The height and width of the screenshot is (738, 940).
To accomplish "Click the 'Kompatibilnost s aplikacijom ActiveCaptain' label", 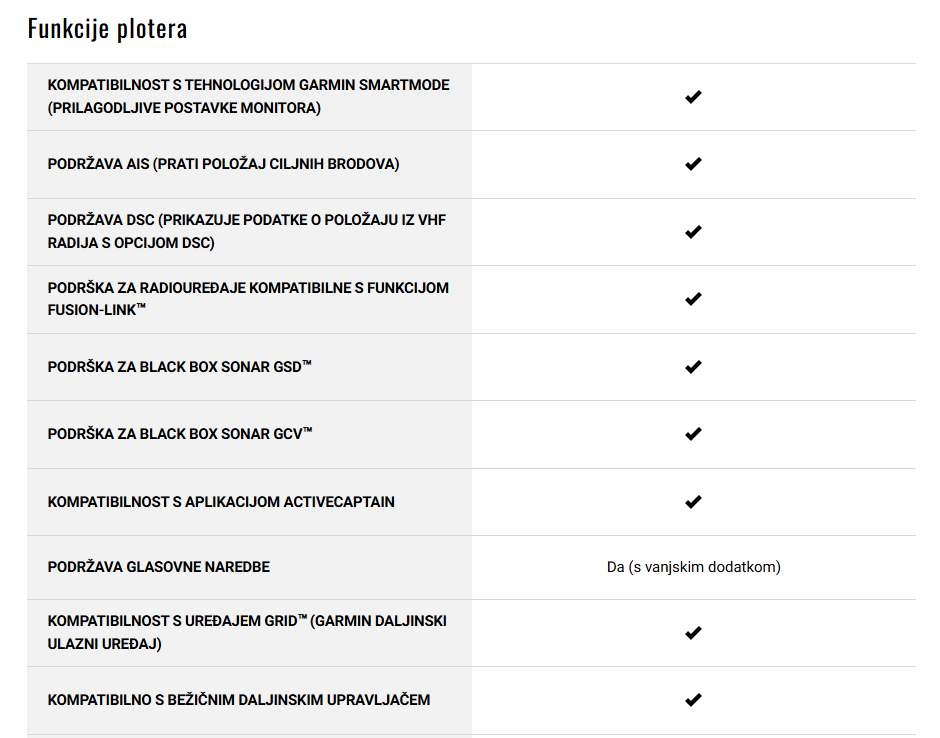I will coord(221,502).
